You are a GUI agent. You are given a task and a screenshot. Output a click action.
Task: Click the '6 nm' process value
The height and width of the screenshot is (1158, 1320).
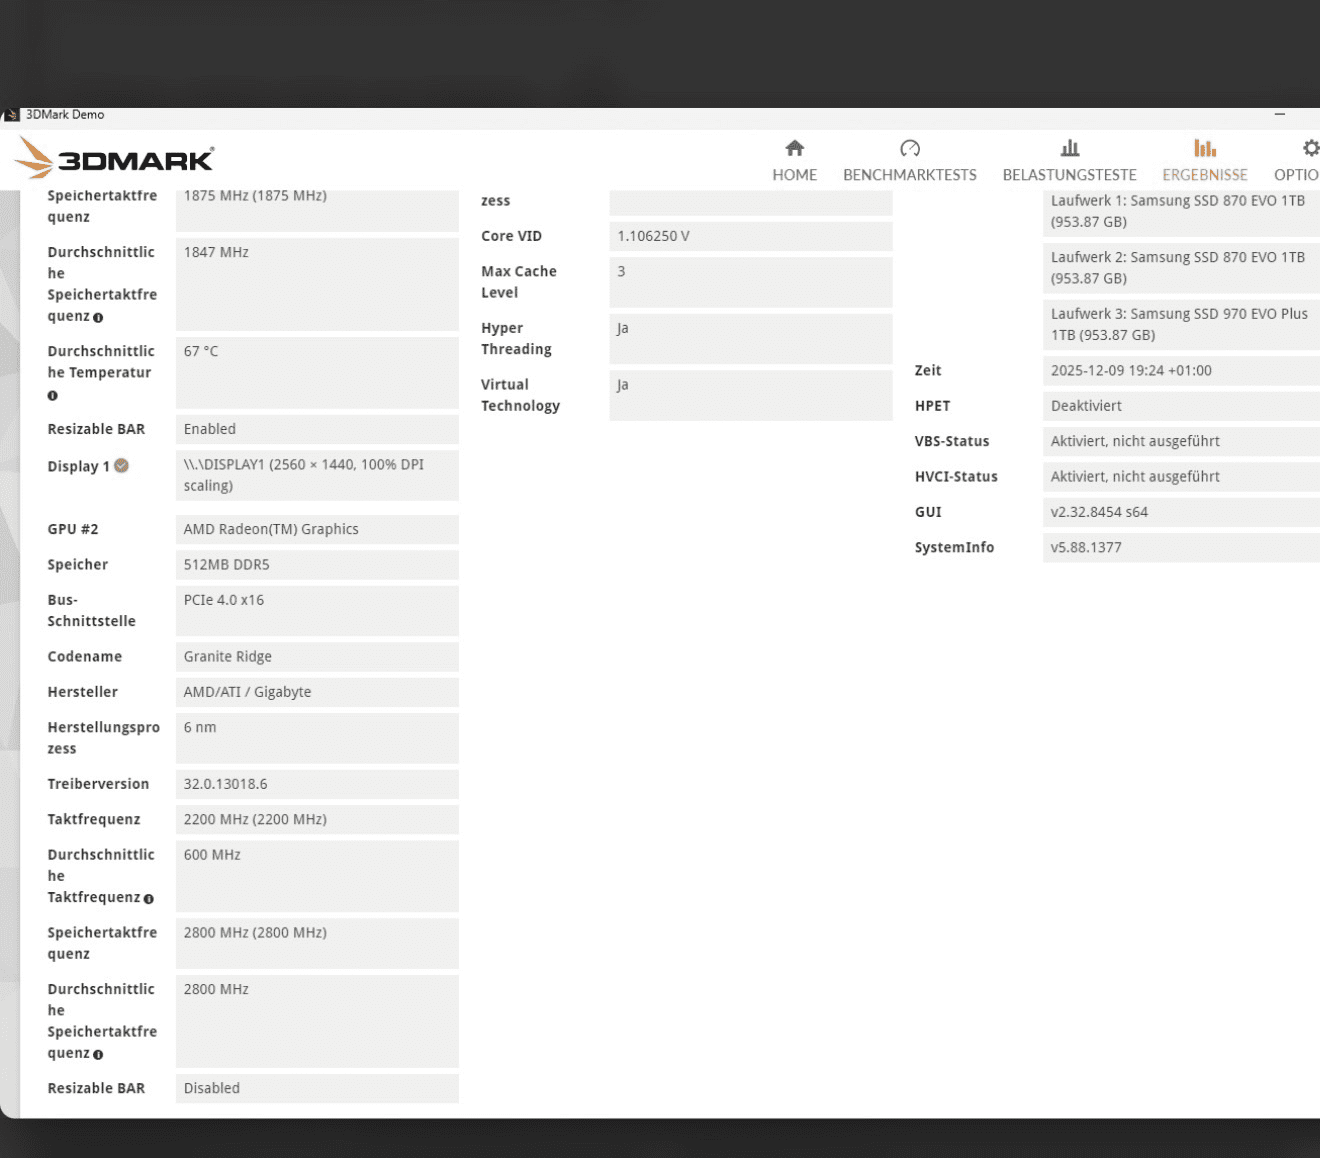click(317, 738)
